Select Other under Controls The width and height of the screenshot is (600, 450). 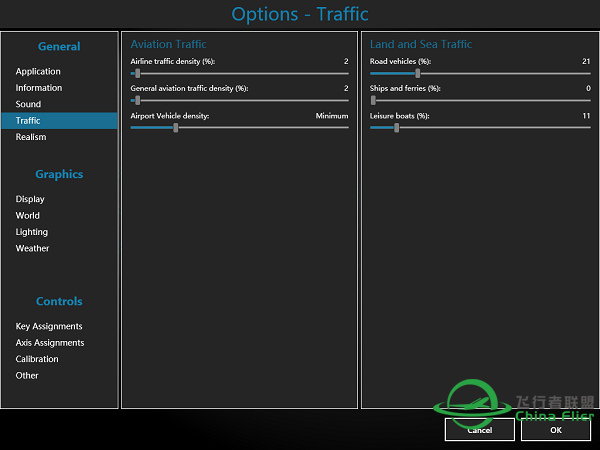[x=27, y=376]
